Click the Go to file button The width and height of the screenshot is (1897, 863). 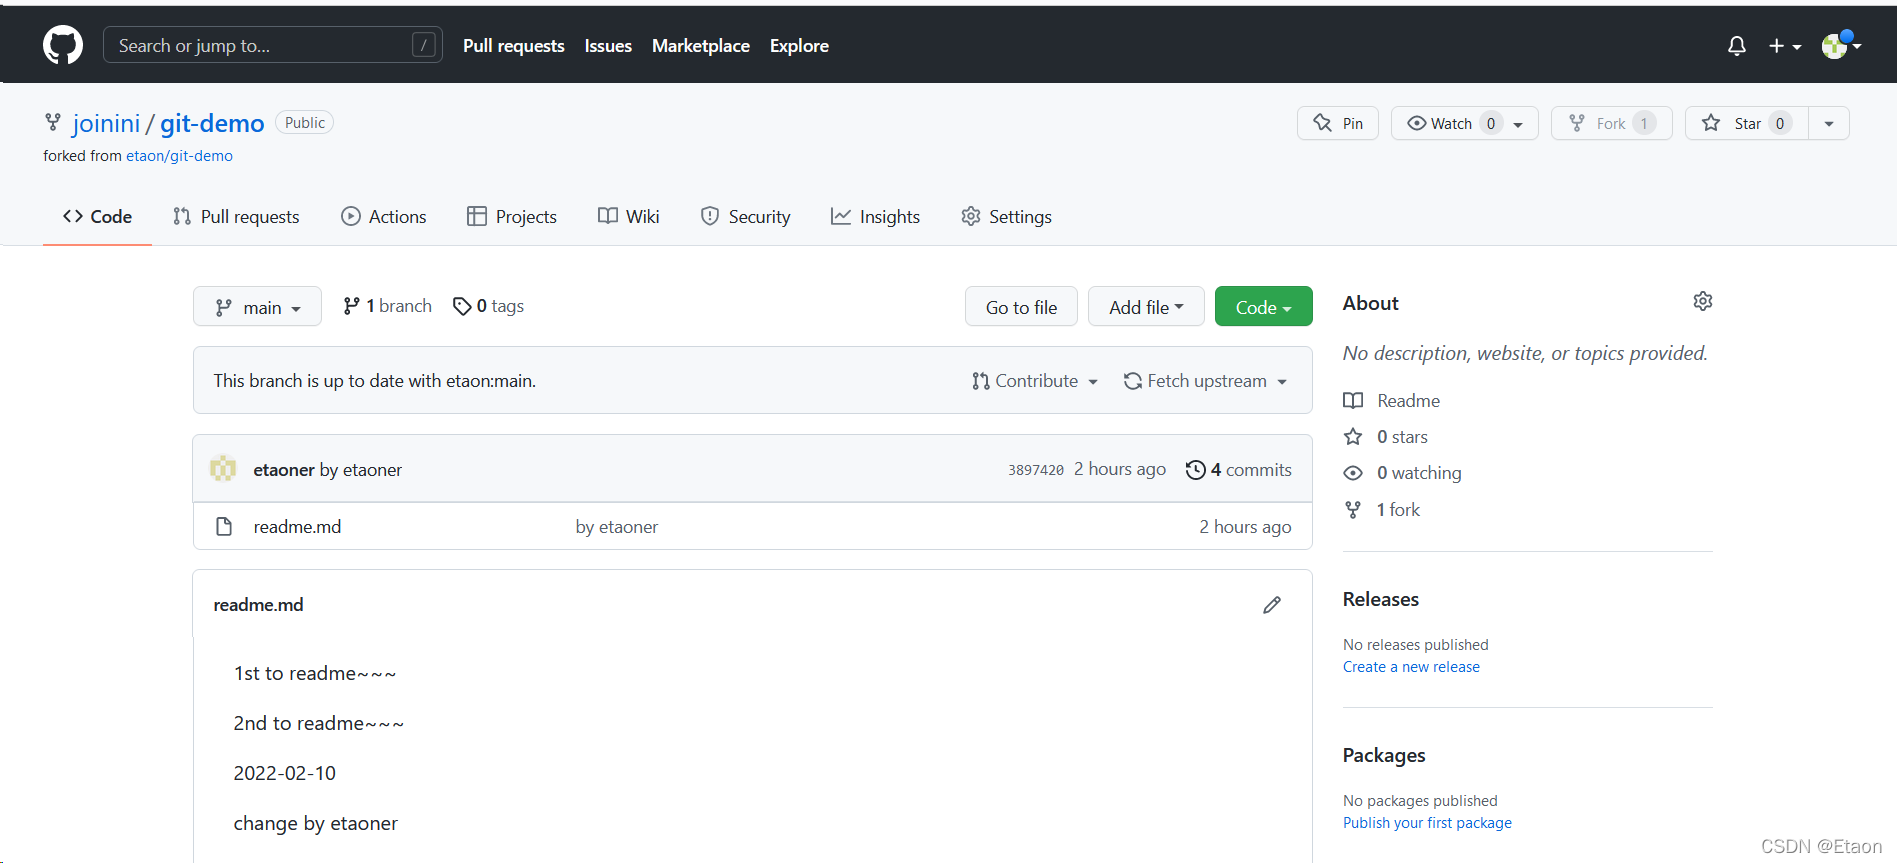click(1021, 307)
